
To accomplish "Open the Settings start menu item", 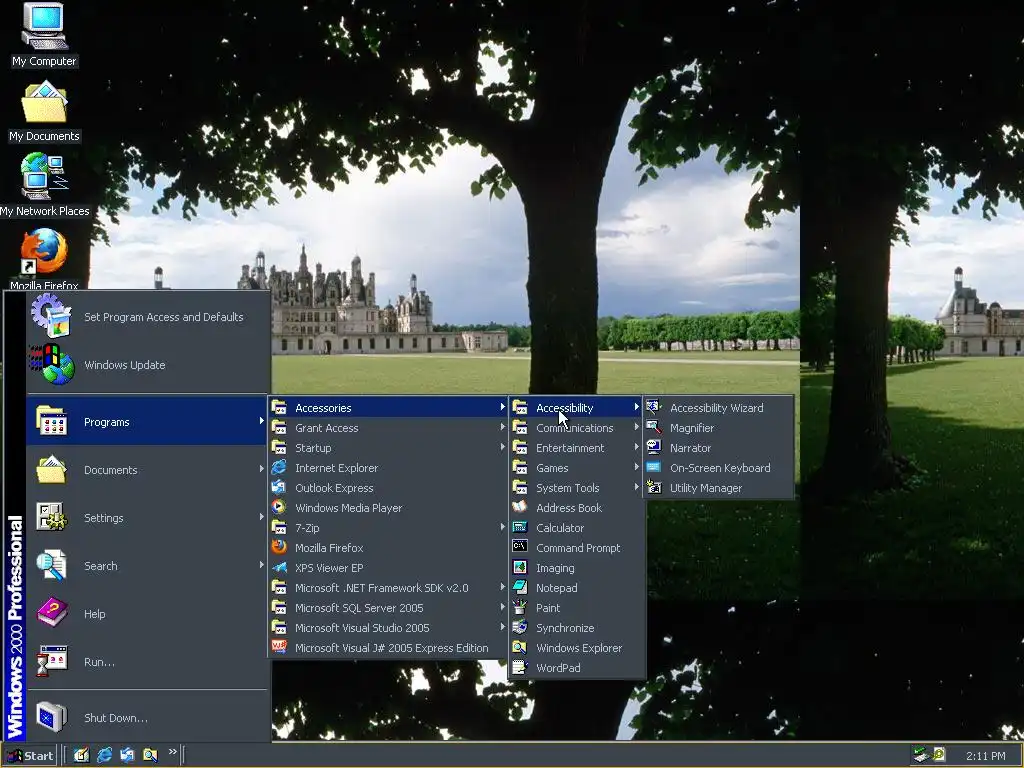I will [x=147, y=518].
